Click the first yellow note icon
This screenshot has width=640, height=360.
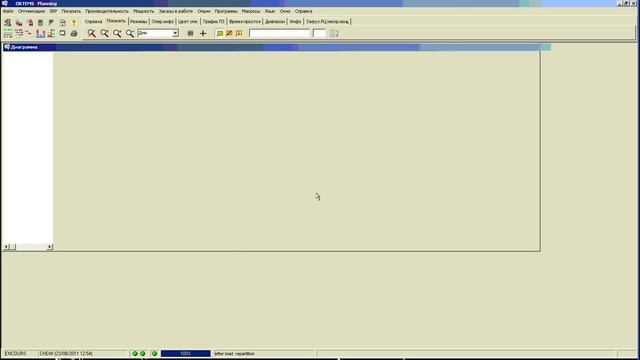pyautogui.click(x=220, y=33)
